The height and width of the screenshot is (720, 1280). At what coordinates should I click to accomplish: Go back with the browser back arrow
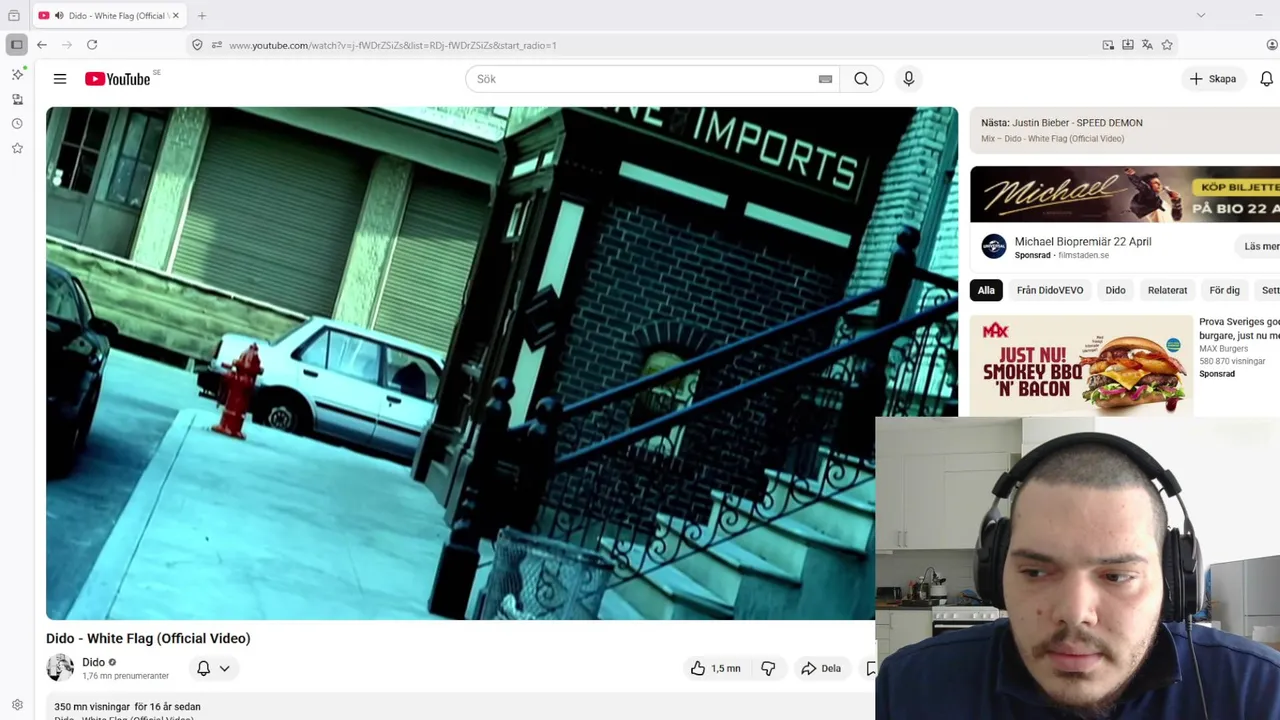tap(41, 45)
